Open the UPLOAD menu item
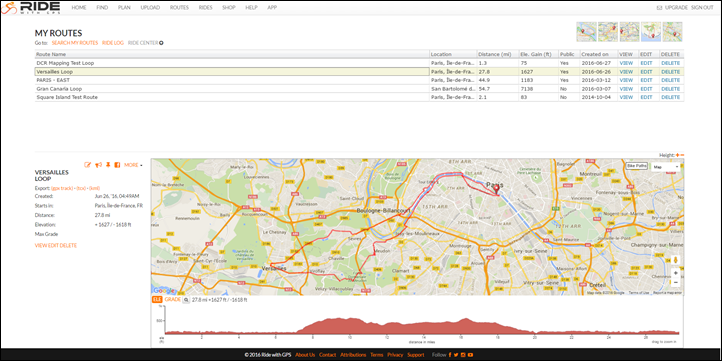The width and height of the screenshot is (722, 361). [150, 8]
